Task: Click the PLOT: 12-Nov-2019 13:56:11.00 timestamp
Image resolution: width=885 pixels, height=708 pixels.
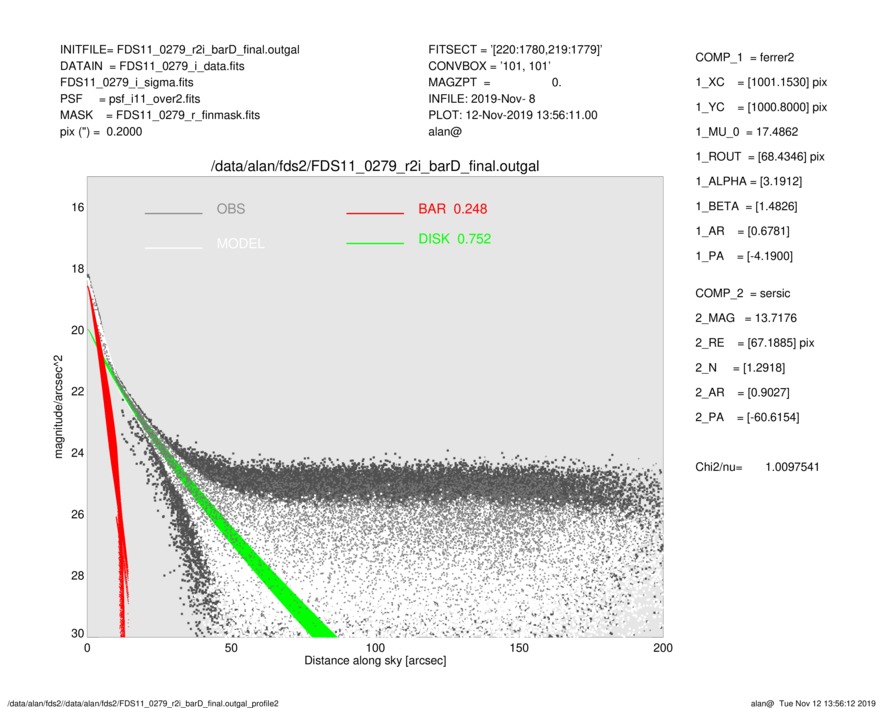Action: (x=512, y=115)
